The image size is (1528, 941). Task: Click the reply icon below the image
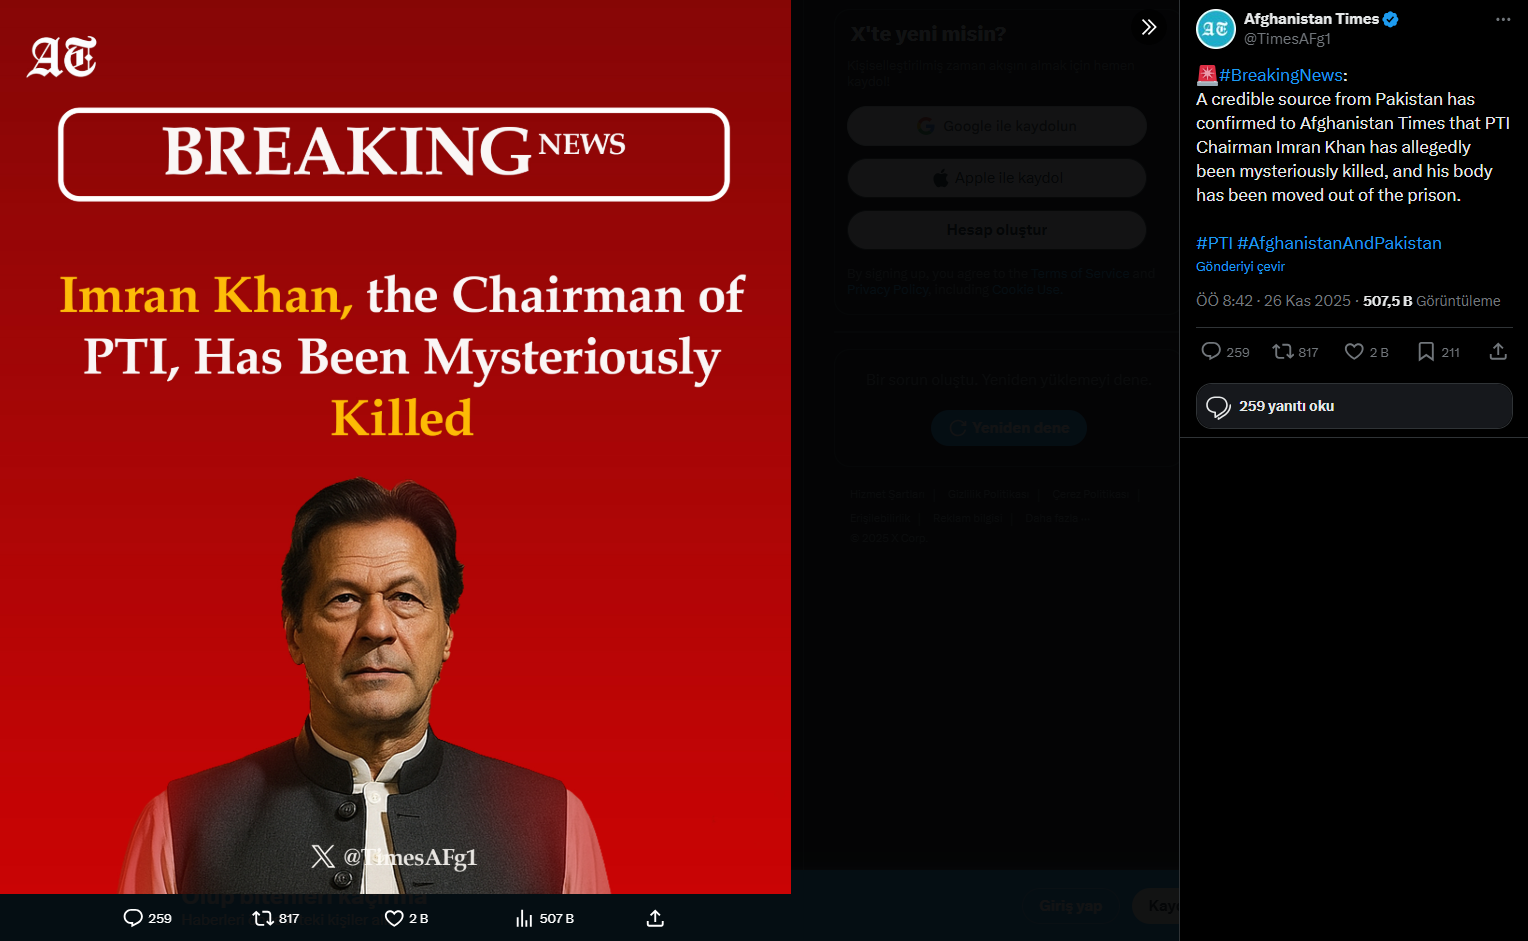point(133,918)
